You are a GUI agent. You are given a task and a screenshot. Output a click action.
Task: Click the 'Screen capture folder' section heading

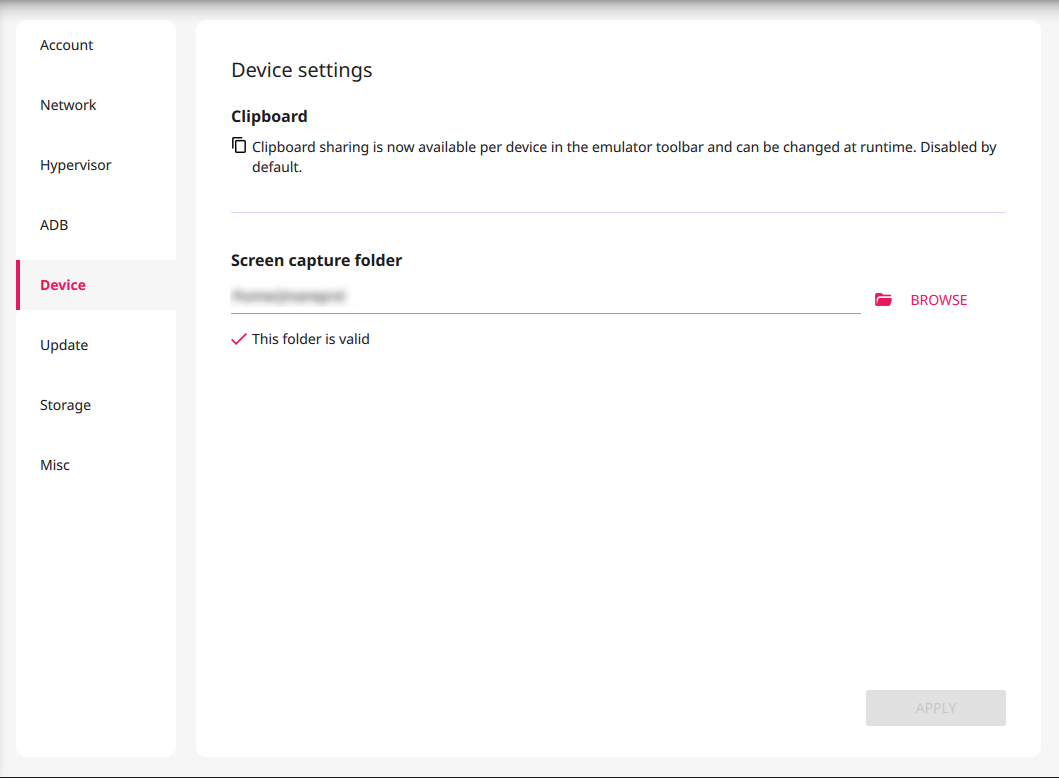tap(316, 260)
